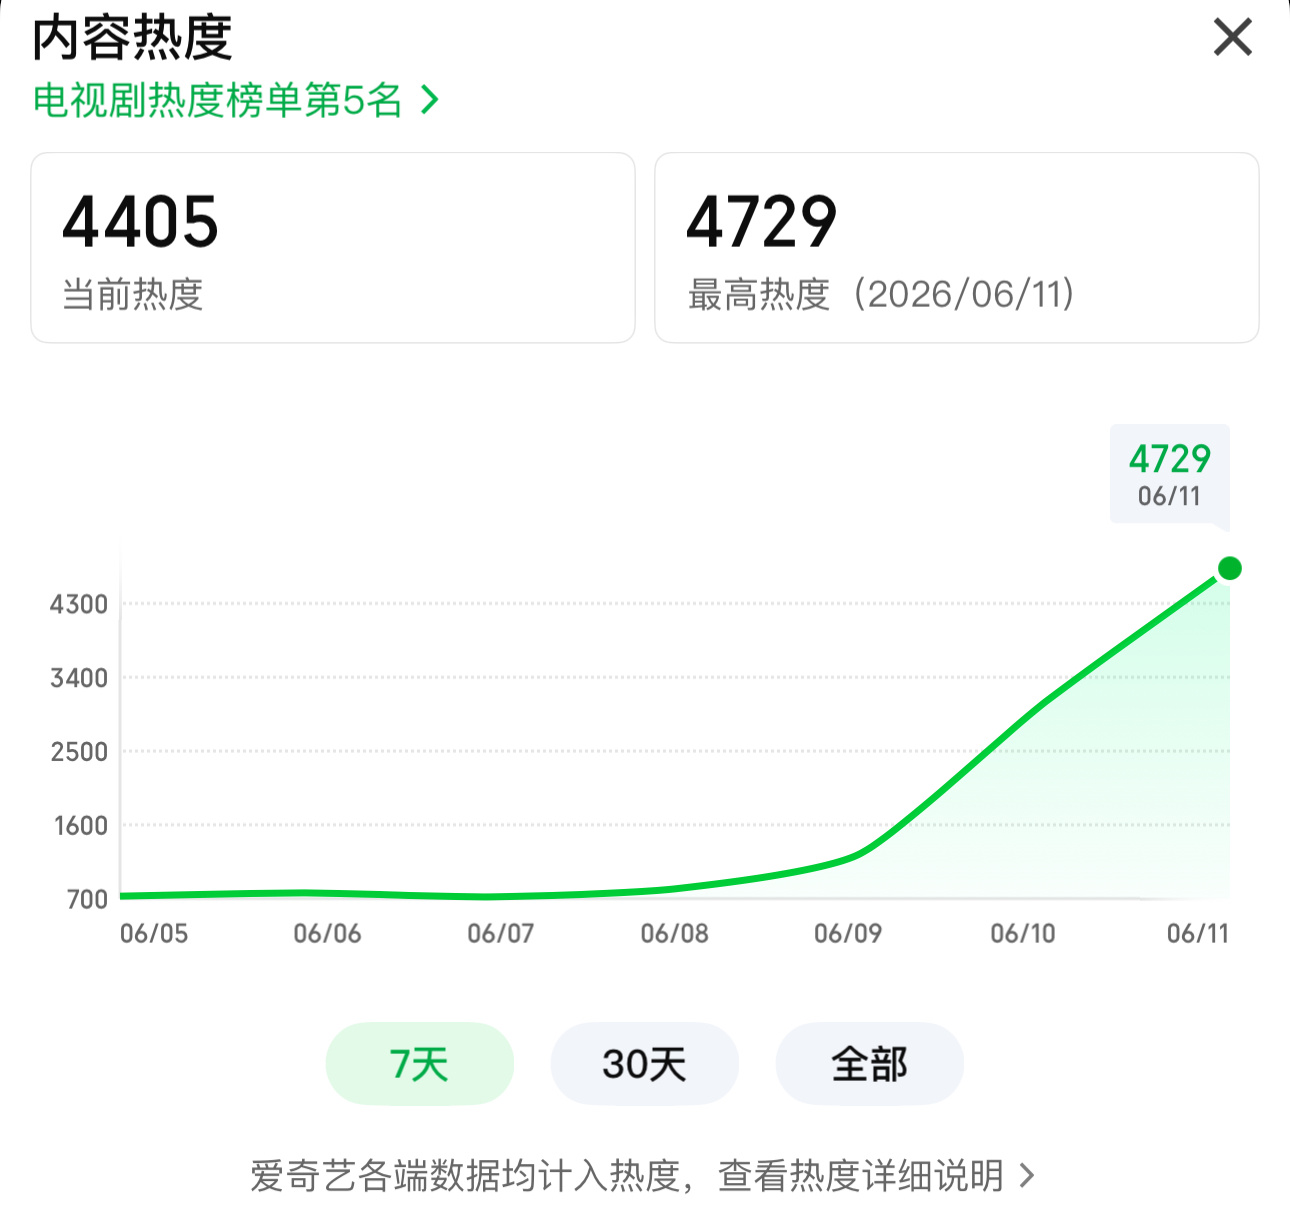The height and width of the screenshot is (1223, 1290).
Task: Click the 当前热度 label
Action: point(133,295)
